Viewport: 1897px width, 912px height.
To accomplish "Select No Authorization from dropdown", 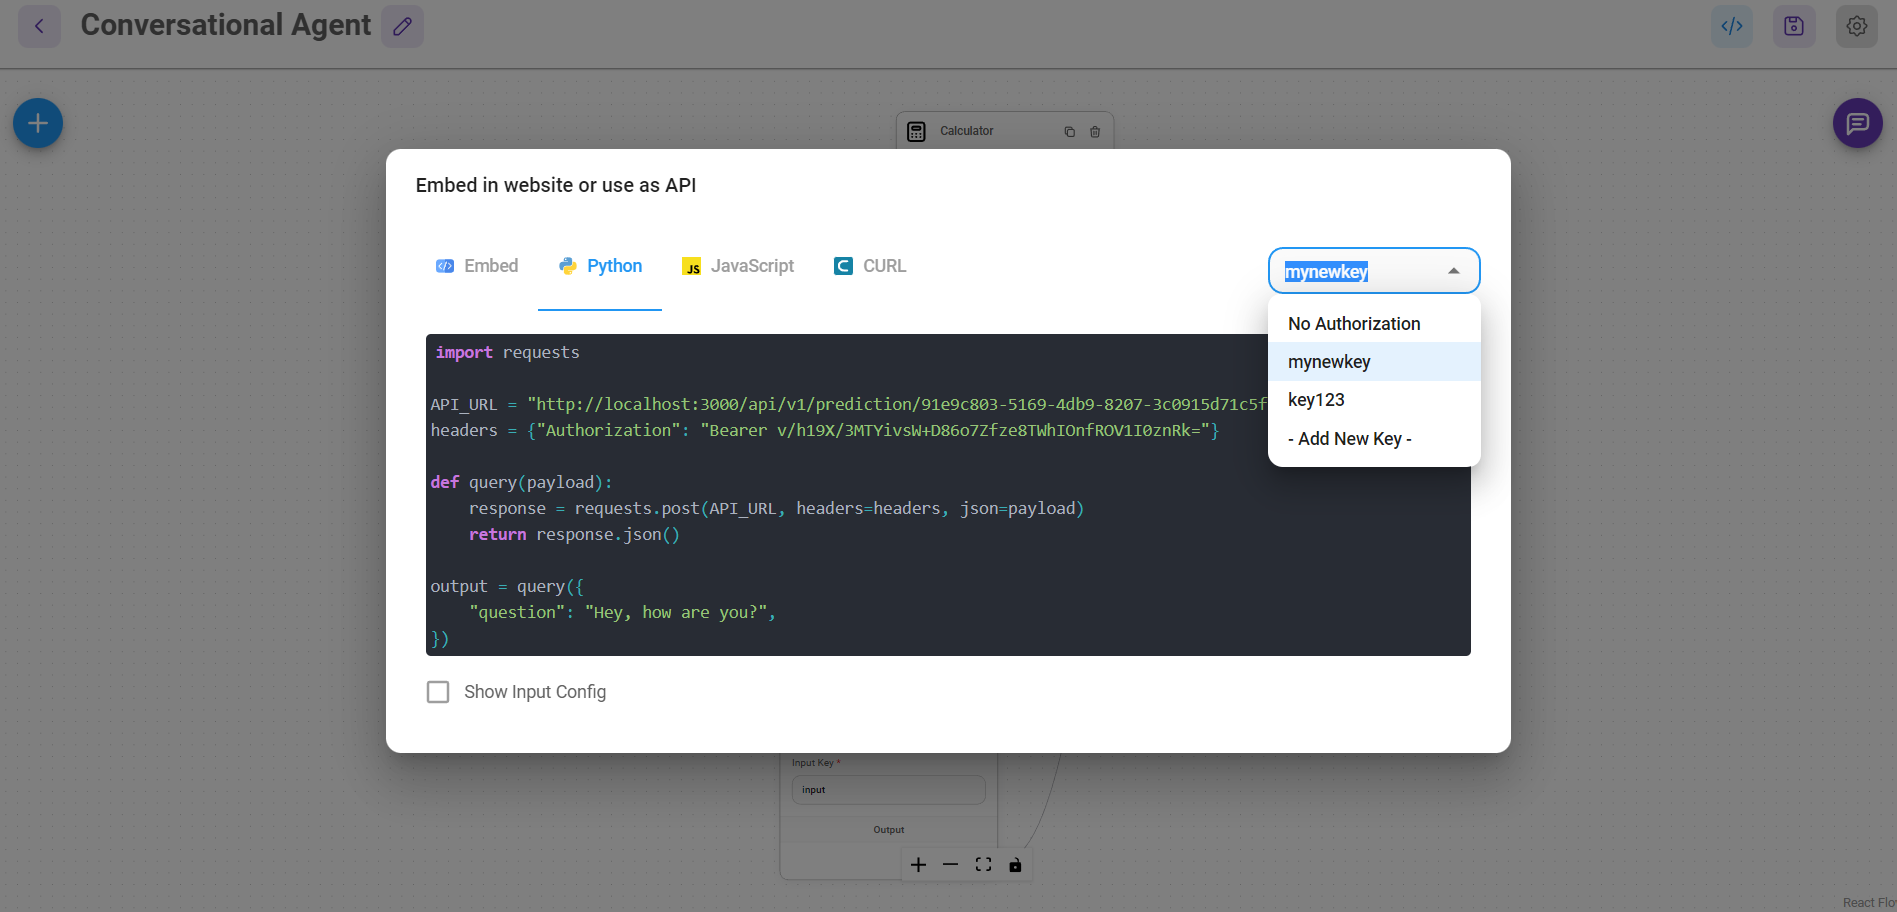I will [x=1354, y=324].
